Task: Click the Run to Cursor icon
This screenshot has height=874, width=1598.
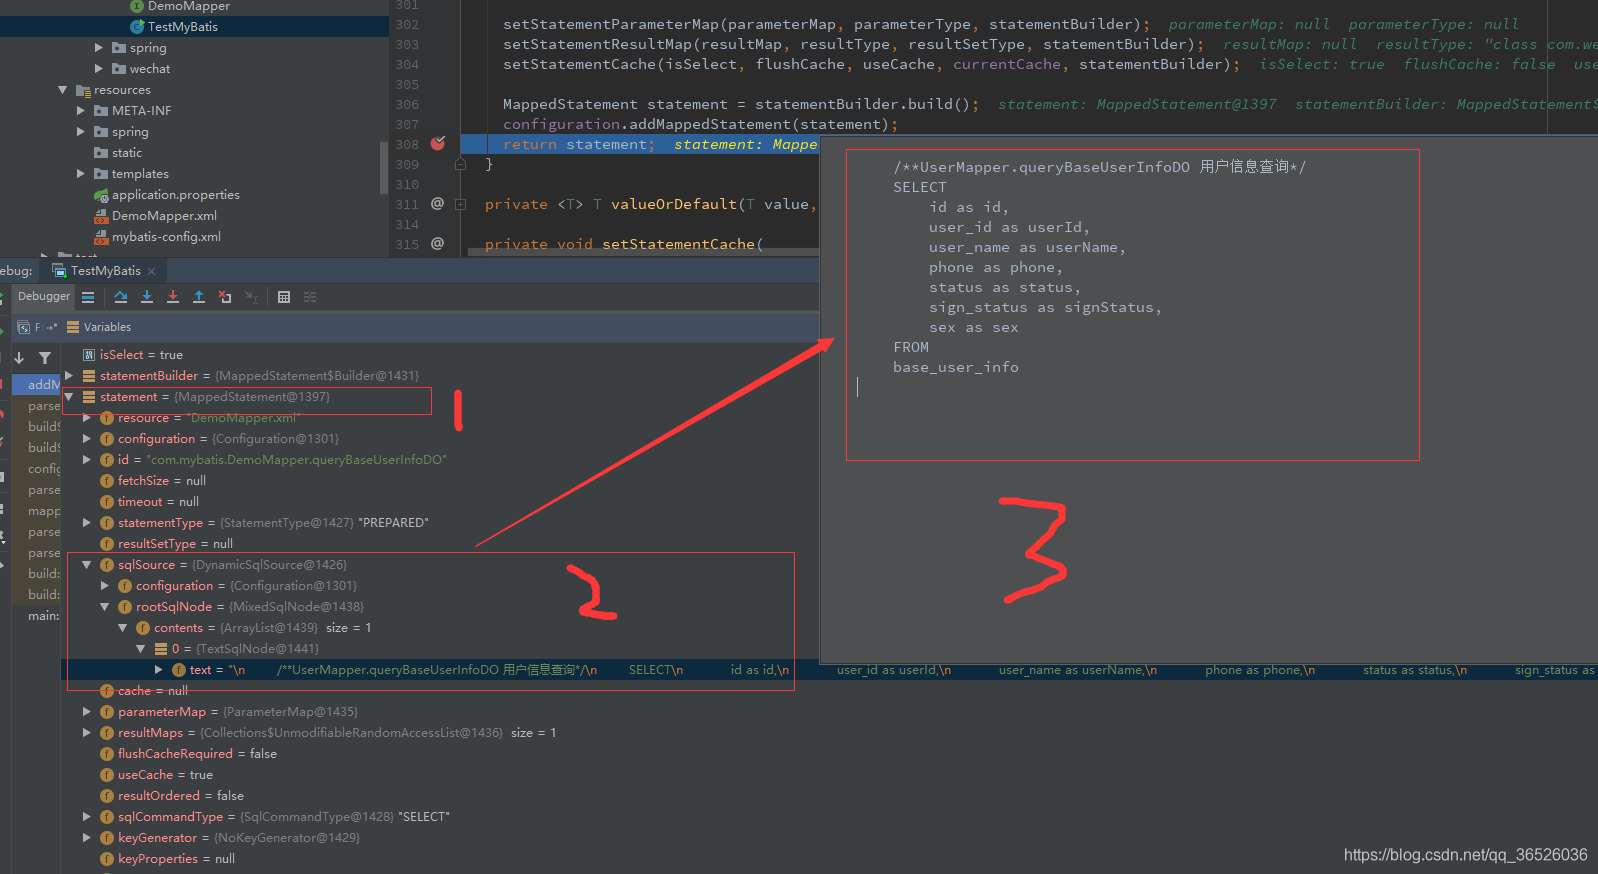Action: coord(251,297)
